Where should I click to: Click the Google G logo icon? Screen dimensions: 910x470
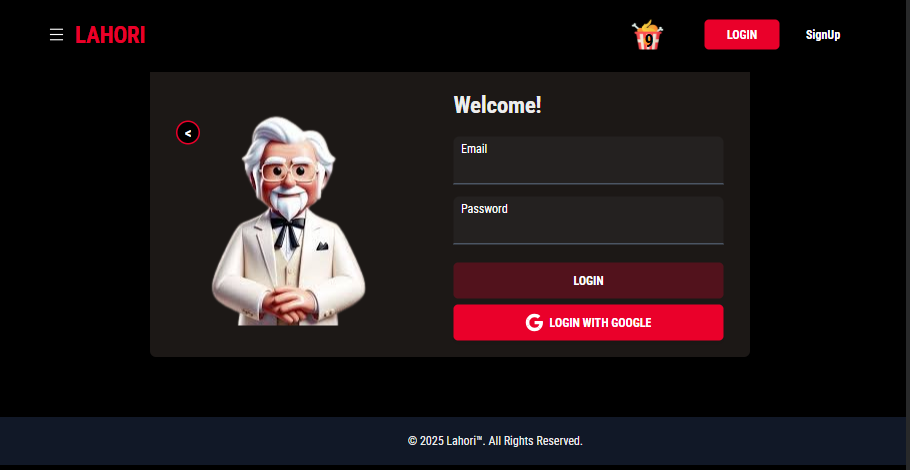pos(534,323)
